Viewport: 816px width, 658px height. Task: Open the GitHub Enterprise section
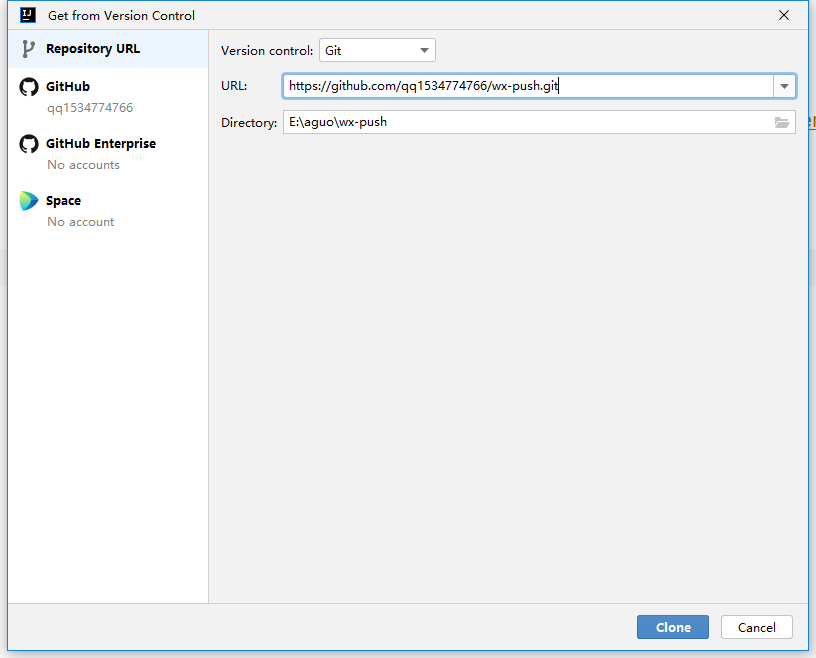click(x=108, y=154)
